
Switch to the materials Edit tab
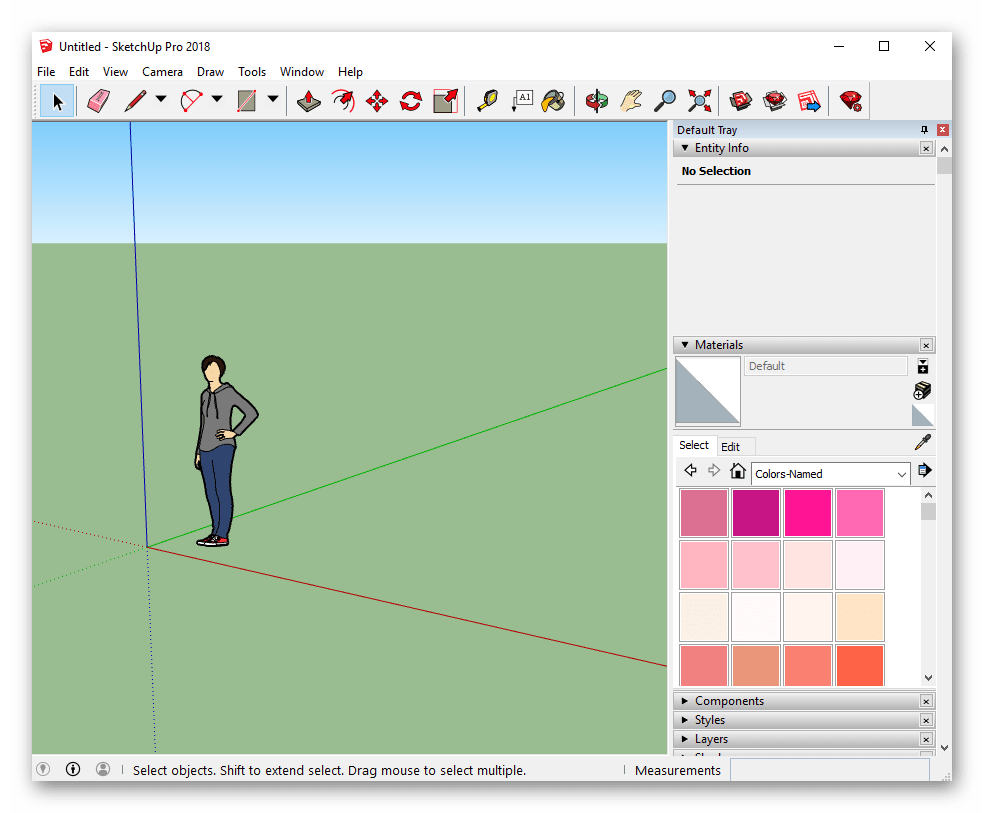(730, 447)
